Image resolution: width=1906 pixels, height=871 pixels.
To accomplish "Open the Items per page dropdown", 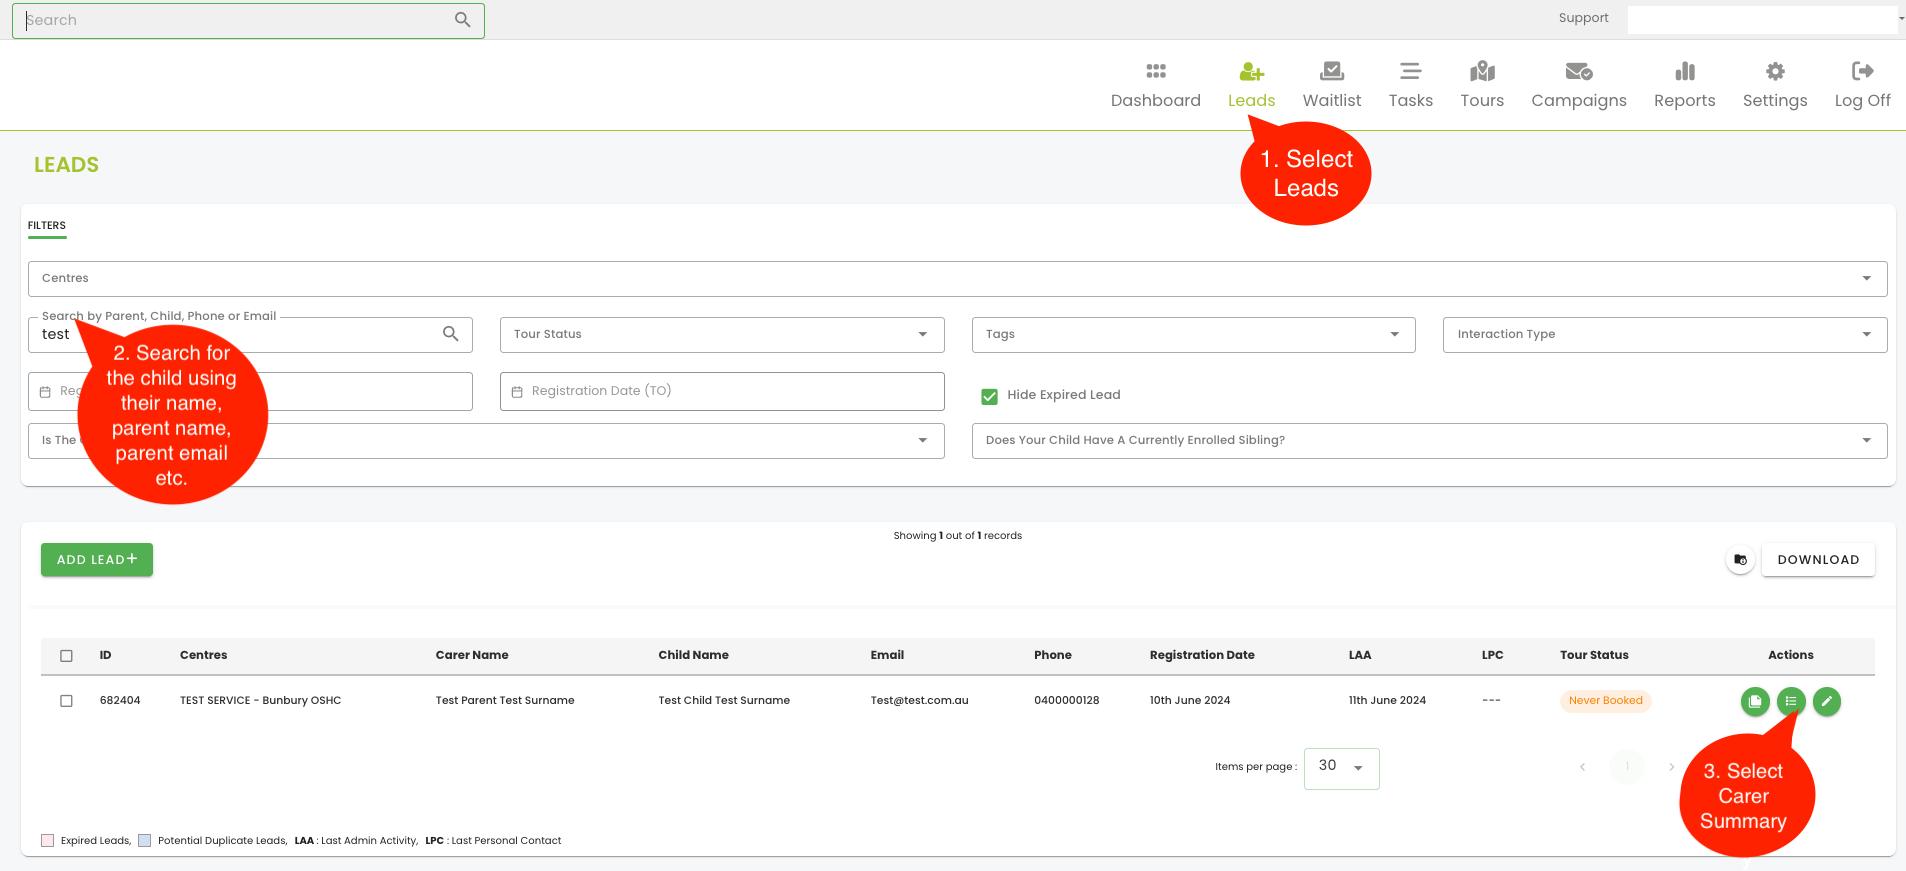I will [x=1342, y=769].
